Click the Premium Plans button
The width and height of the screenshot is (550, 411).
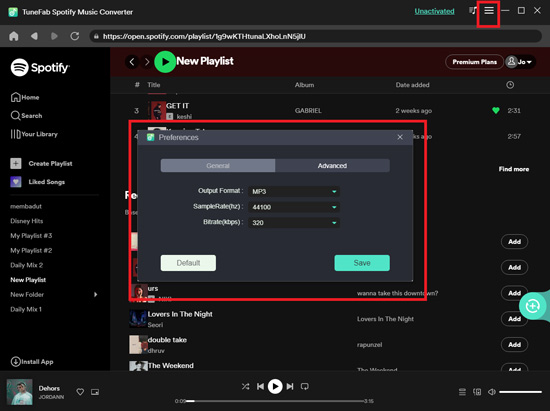point(474,62)
